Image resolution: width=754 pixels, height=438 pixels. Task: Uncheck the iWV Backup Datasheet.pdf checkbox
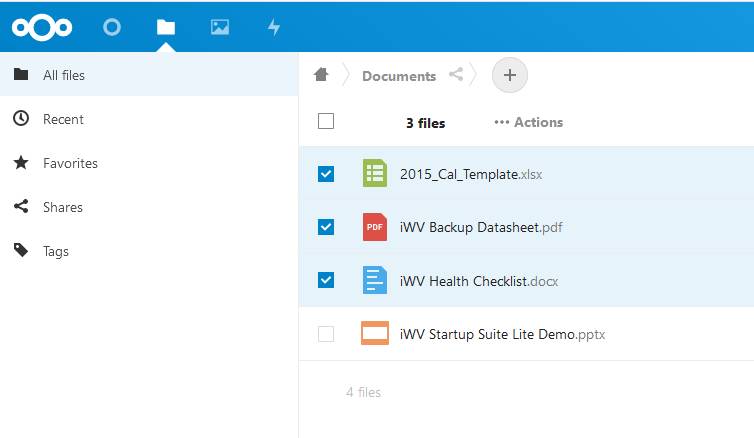coord(326,226)
